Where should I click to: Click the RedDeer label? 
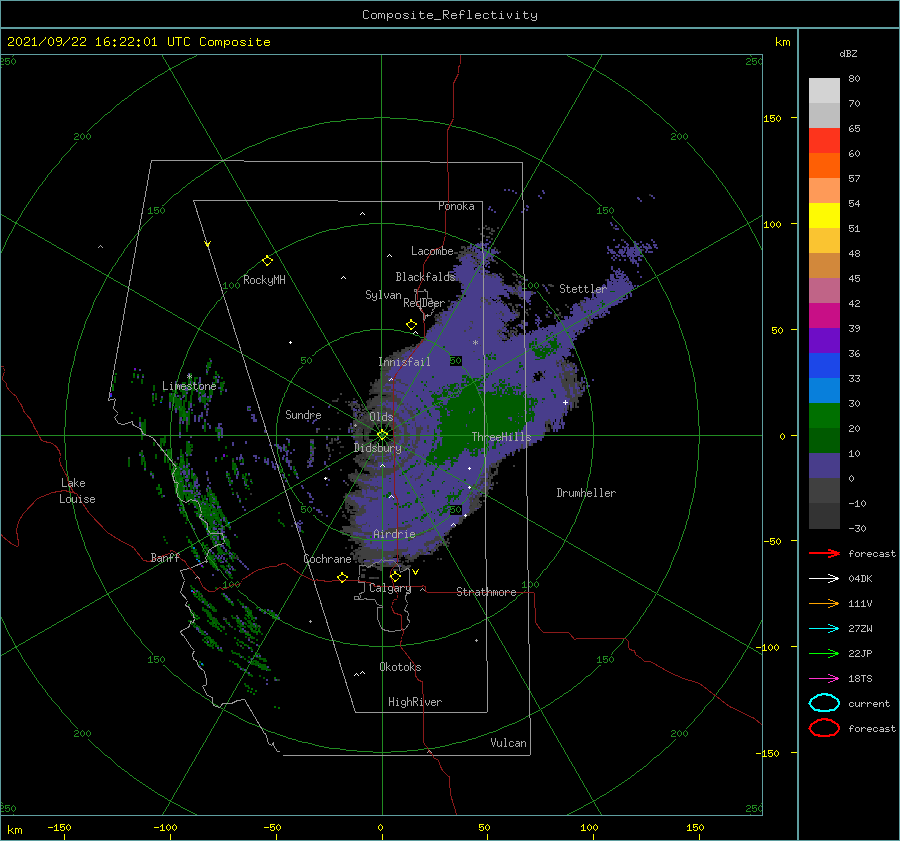[424, 303]
